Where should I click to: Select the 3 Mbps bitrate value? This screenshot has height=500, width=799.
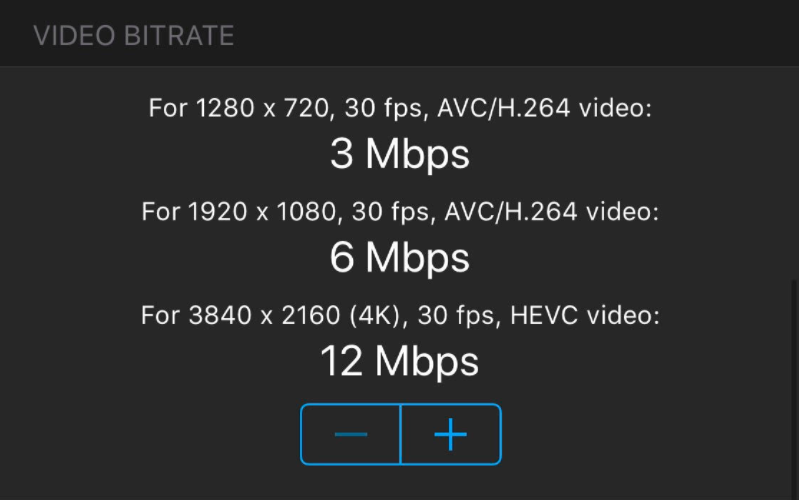point(399,154)
